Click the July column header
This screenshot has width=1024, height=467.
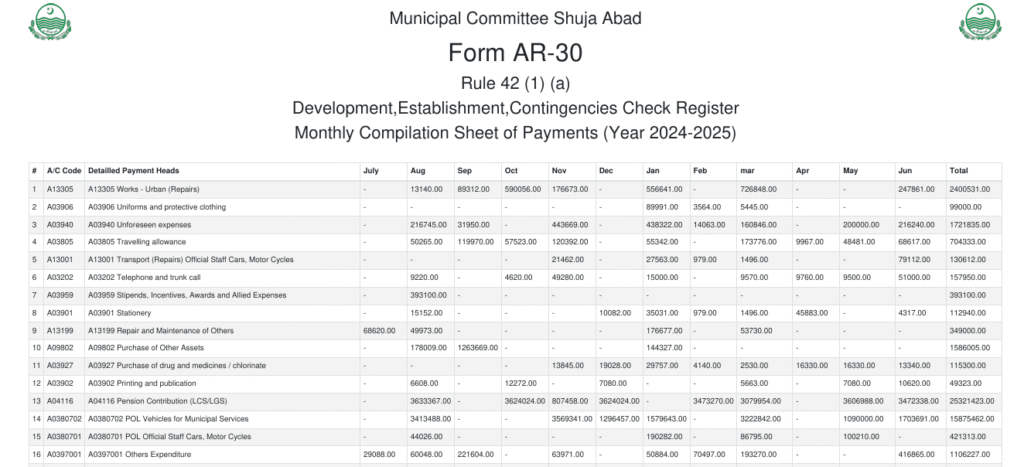[371, 171]
